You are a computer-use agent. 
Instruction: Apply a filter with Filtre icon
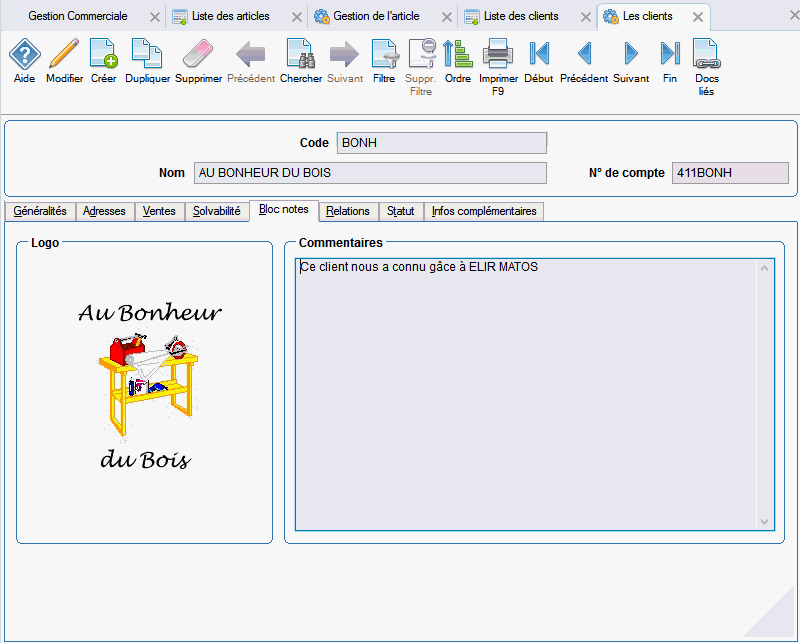coord(384,55)
